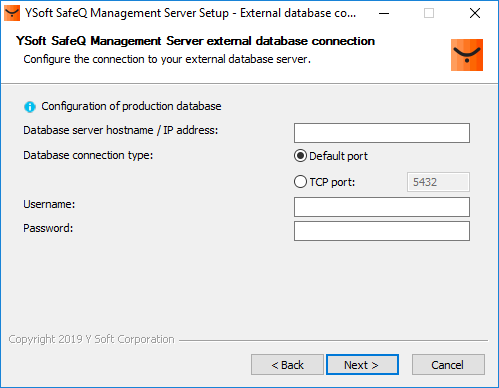Click the blue info icon beside Configuration

30,107
